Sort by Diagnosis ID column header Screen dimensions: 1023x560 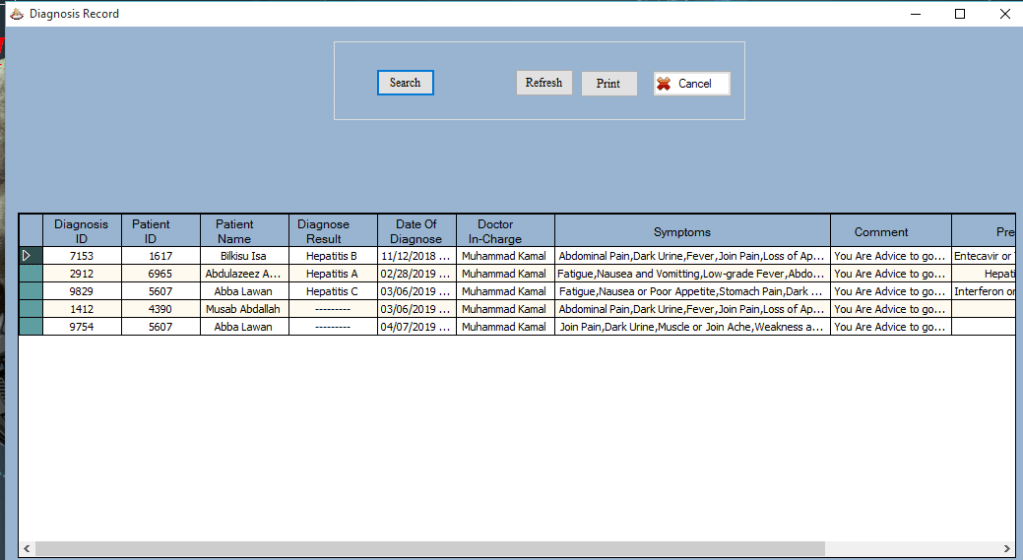tap(81, 231)
